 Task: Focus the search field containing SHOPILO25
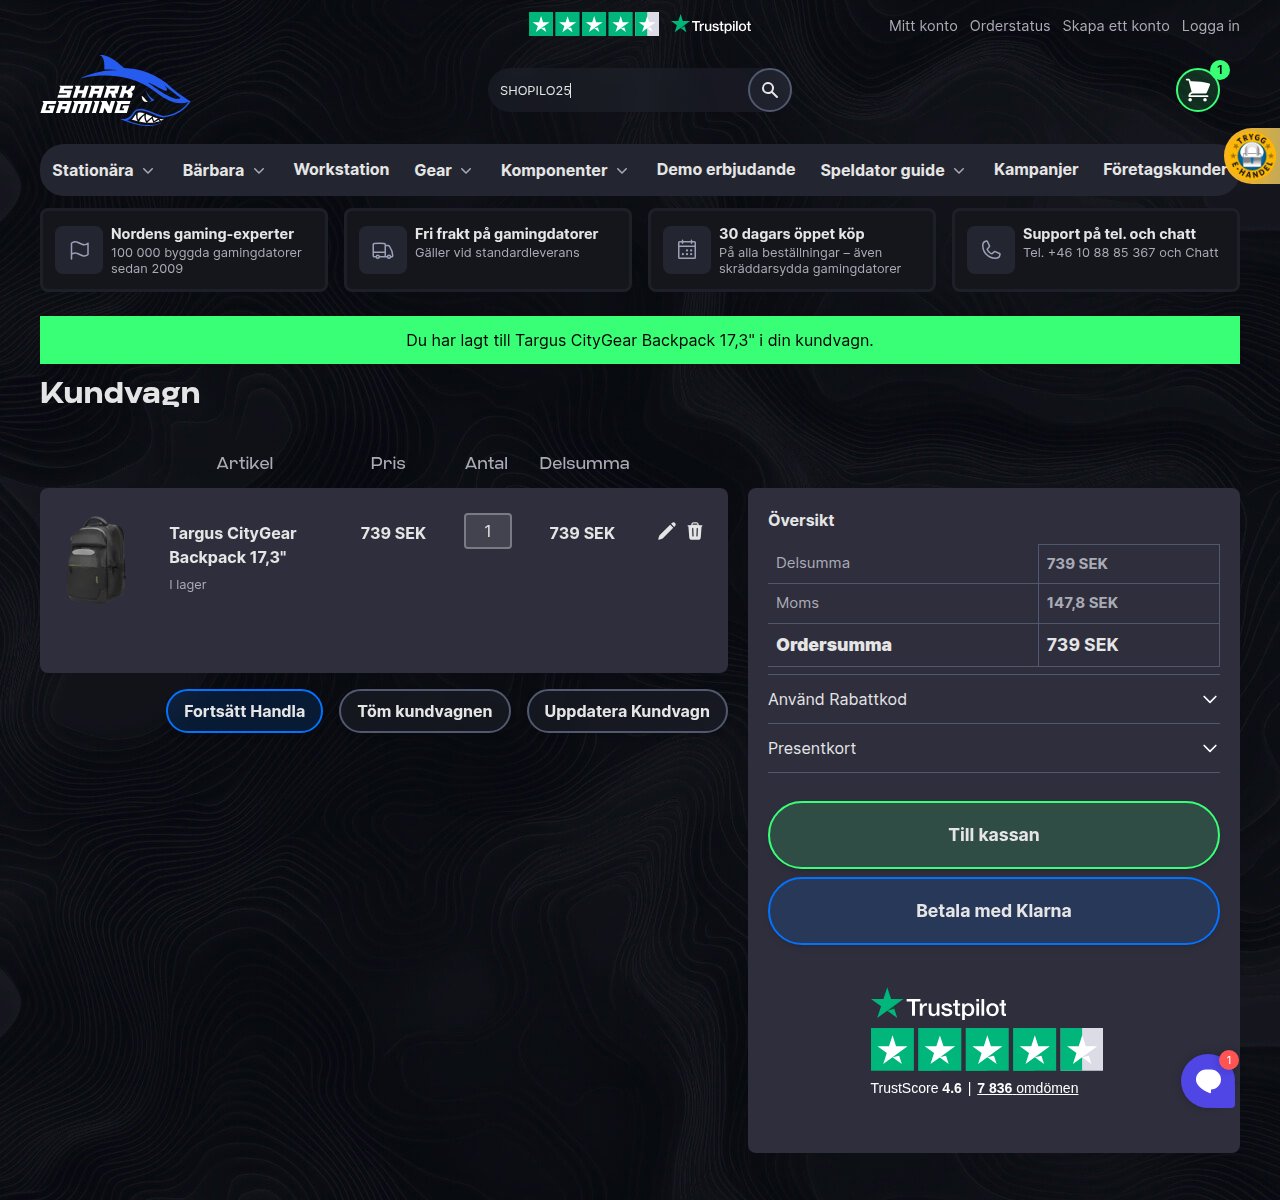click(618, 90)
